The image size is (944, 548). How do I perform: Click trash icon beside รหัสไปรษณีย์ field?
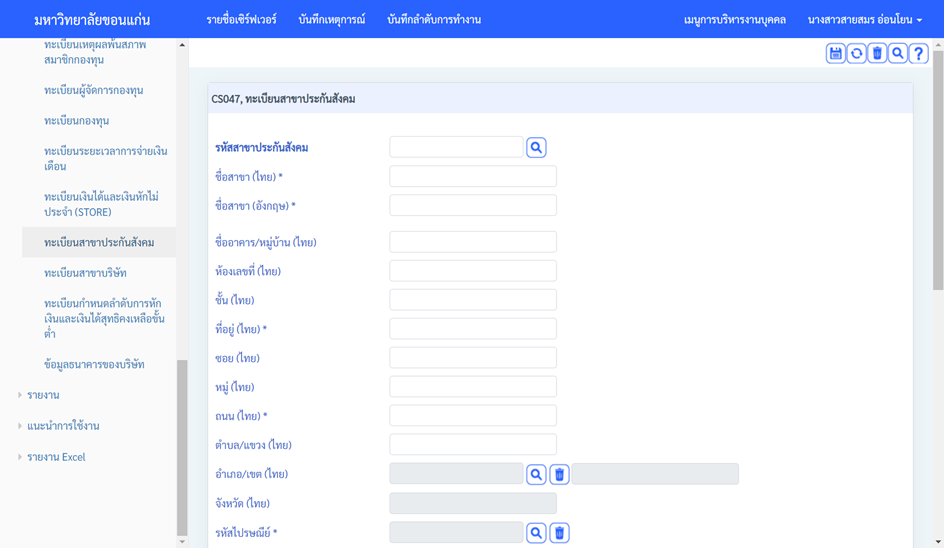[559, 533]
